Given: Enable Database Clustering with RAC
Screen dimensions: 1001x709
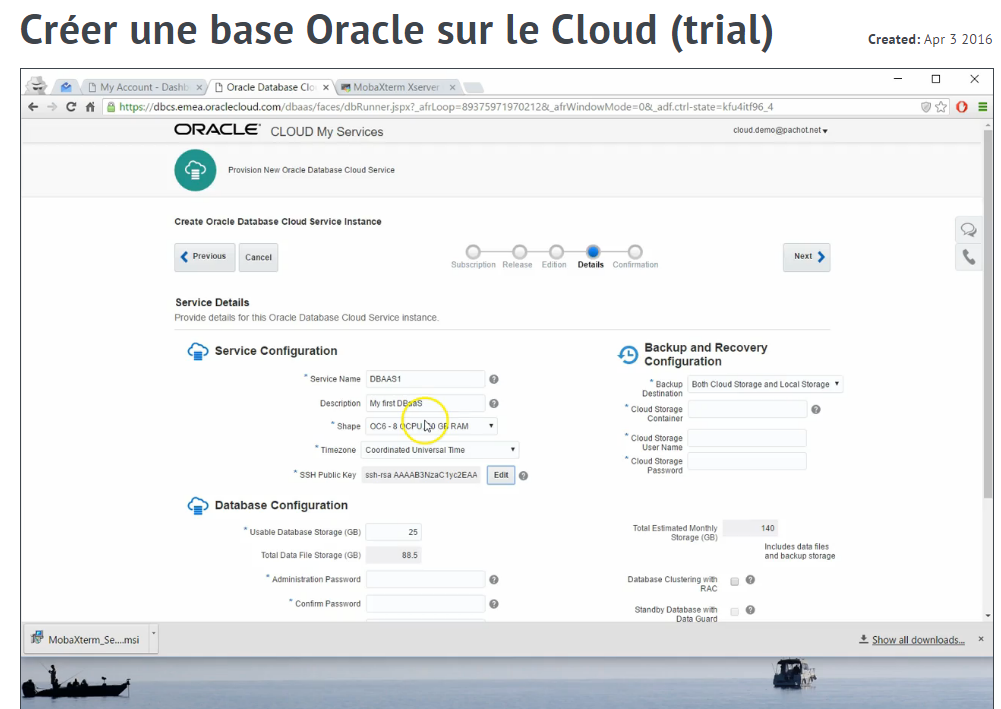Looking at the screenshot, I should tap(735, 580).
